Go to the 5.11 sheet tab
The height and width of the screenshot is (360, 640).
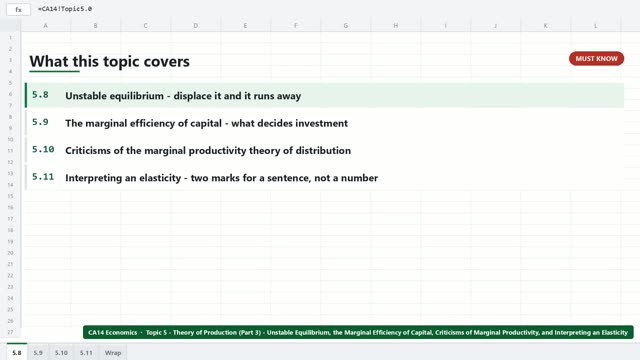click(x=86, y=353)
